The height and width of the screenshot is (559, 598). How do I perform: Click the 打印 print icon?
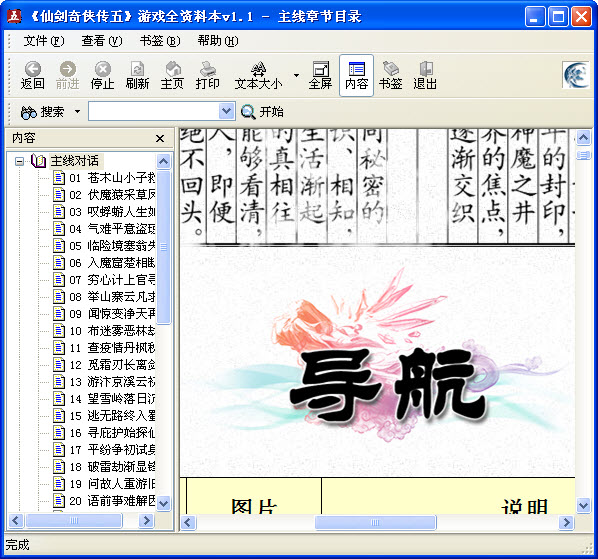207,75
